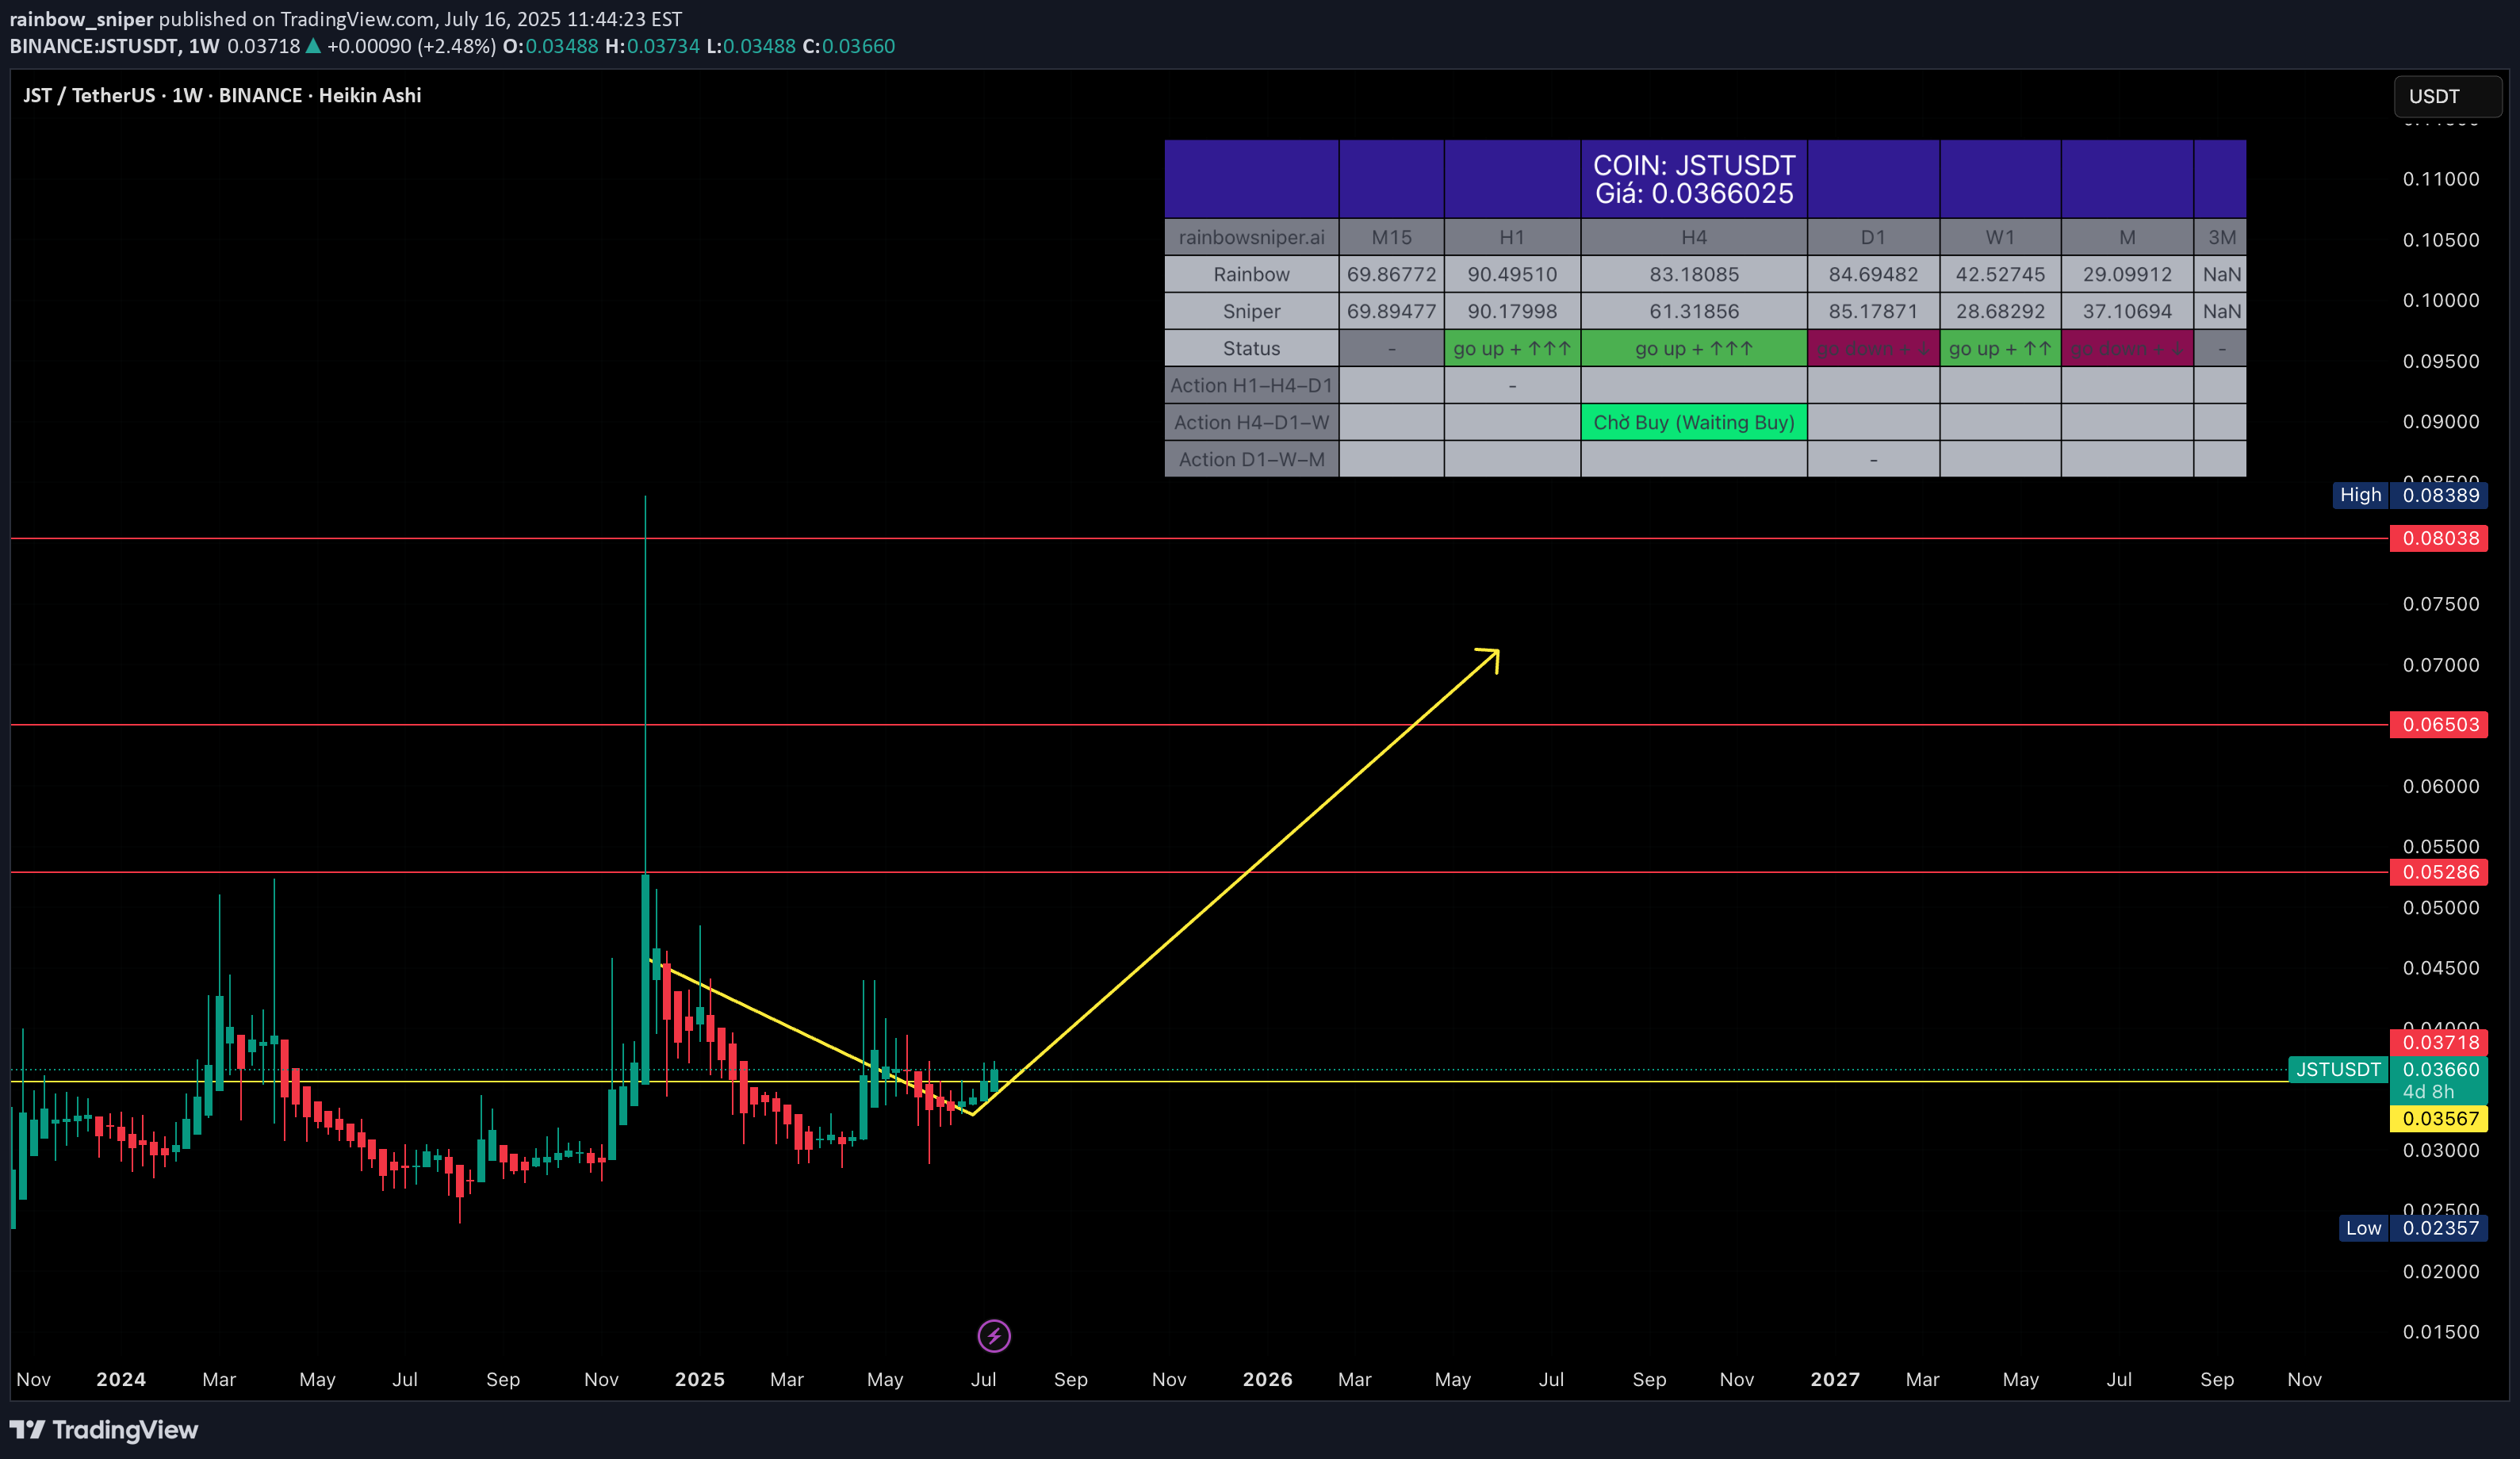
Task: Click the 0.11000 price axis label
Action: pyautogui.click(x=2441, y=179)
